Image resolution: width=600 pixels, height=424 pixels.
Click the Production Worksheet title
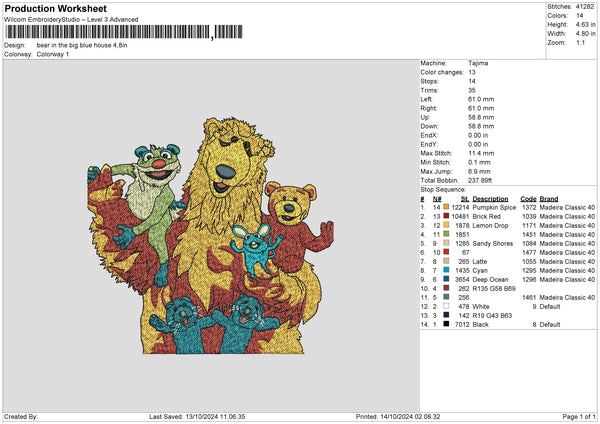coord(55,8)
